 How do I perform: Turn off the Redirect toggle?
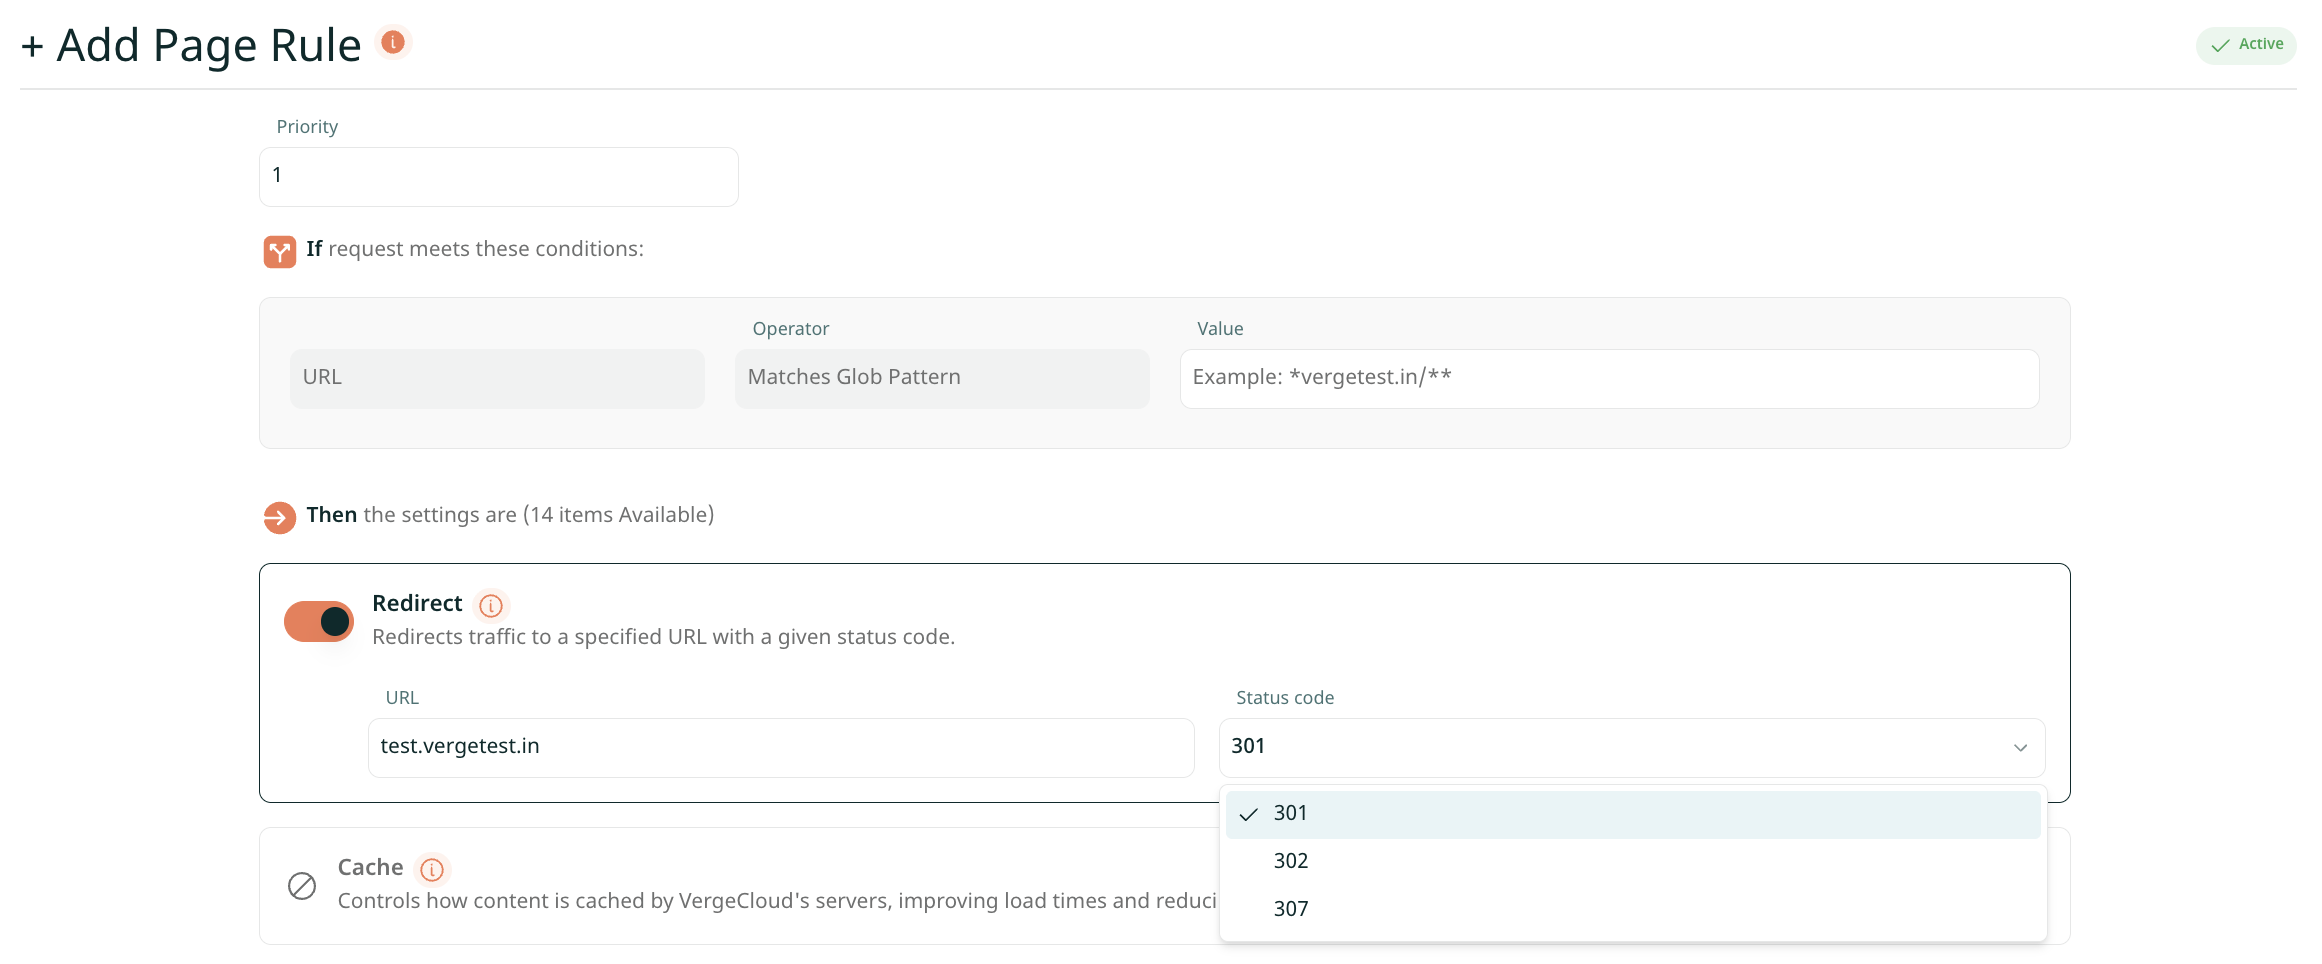(319, 622)
